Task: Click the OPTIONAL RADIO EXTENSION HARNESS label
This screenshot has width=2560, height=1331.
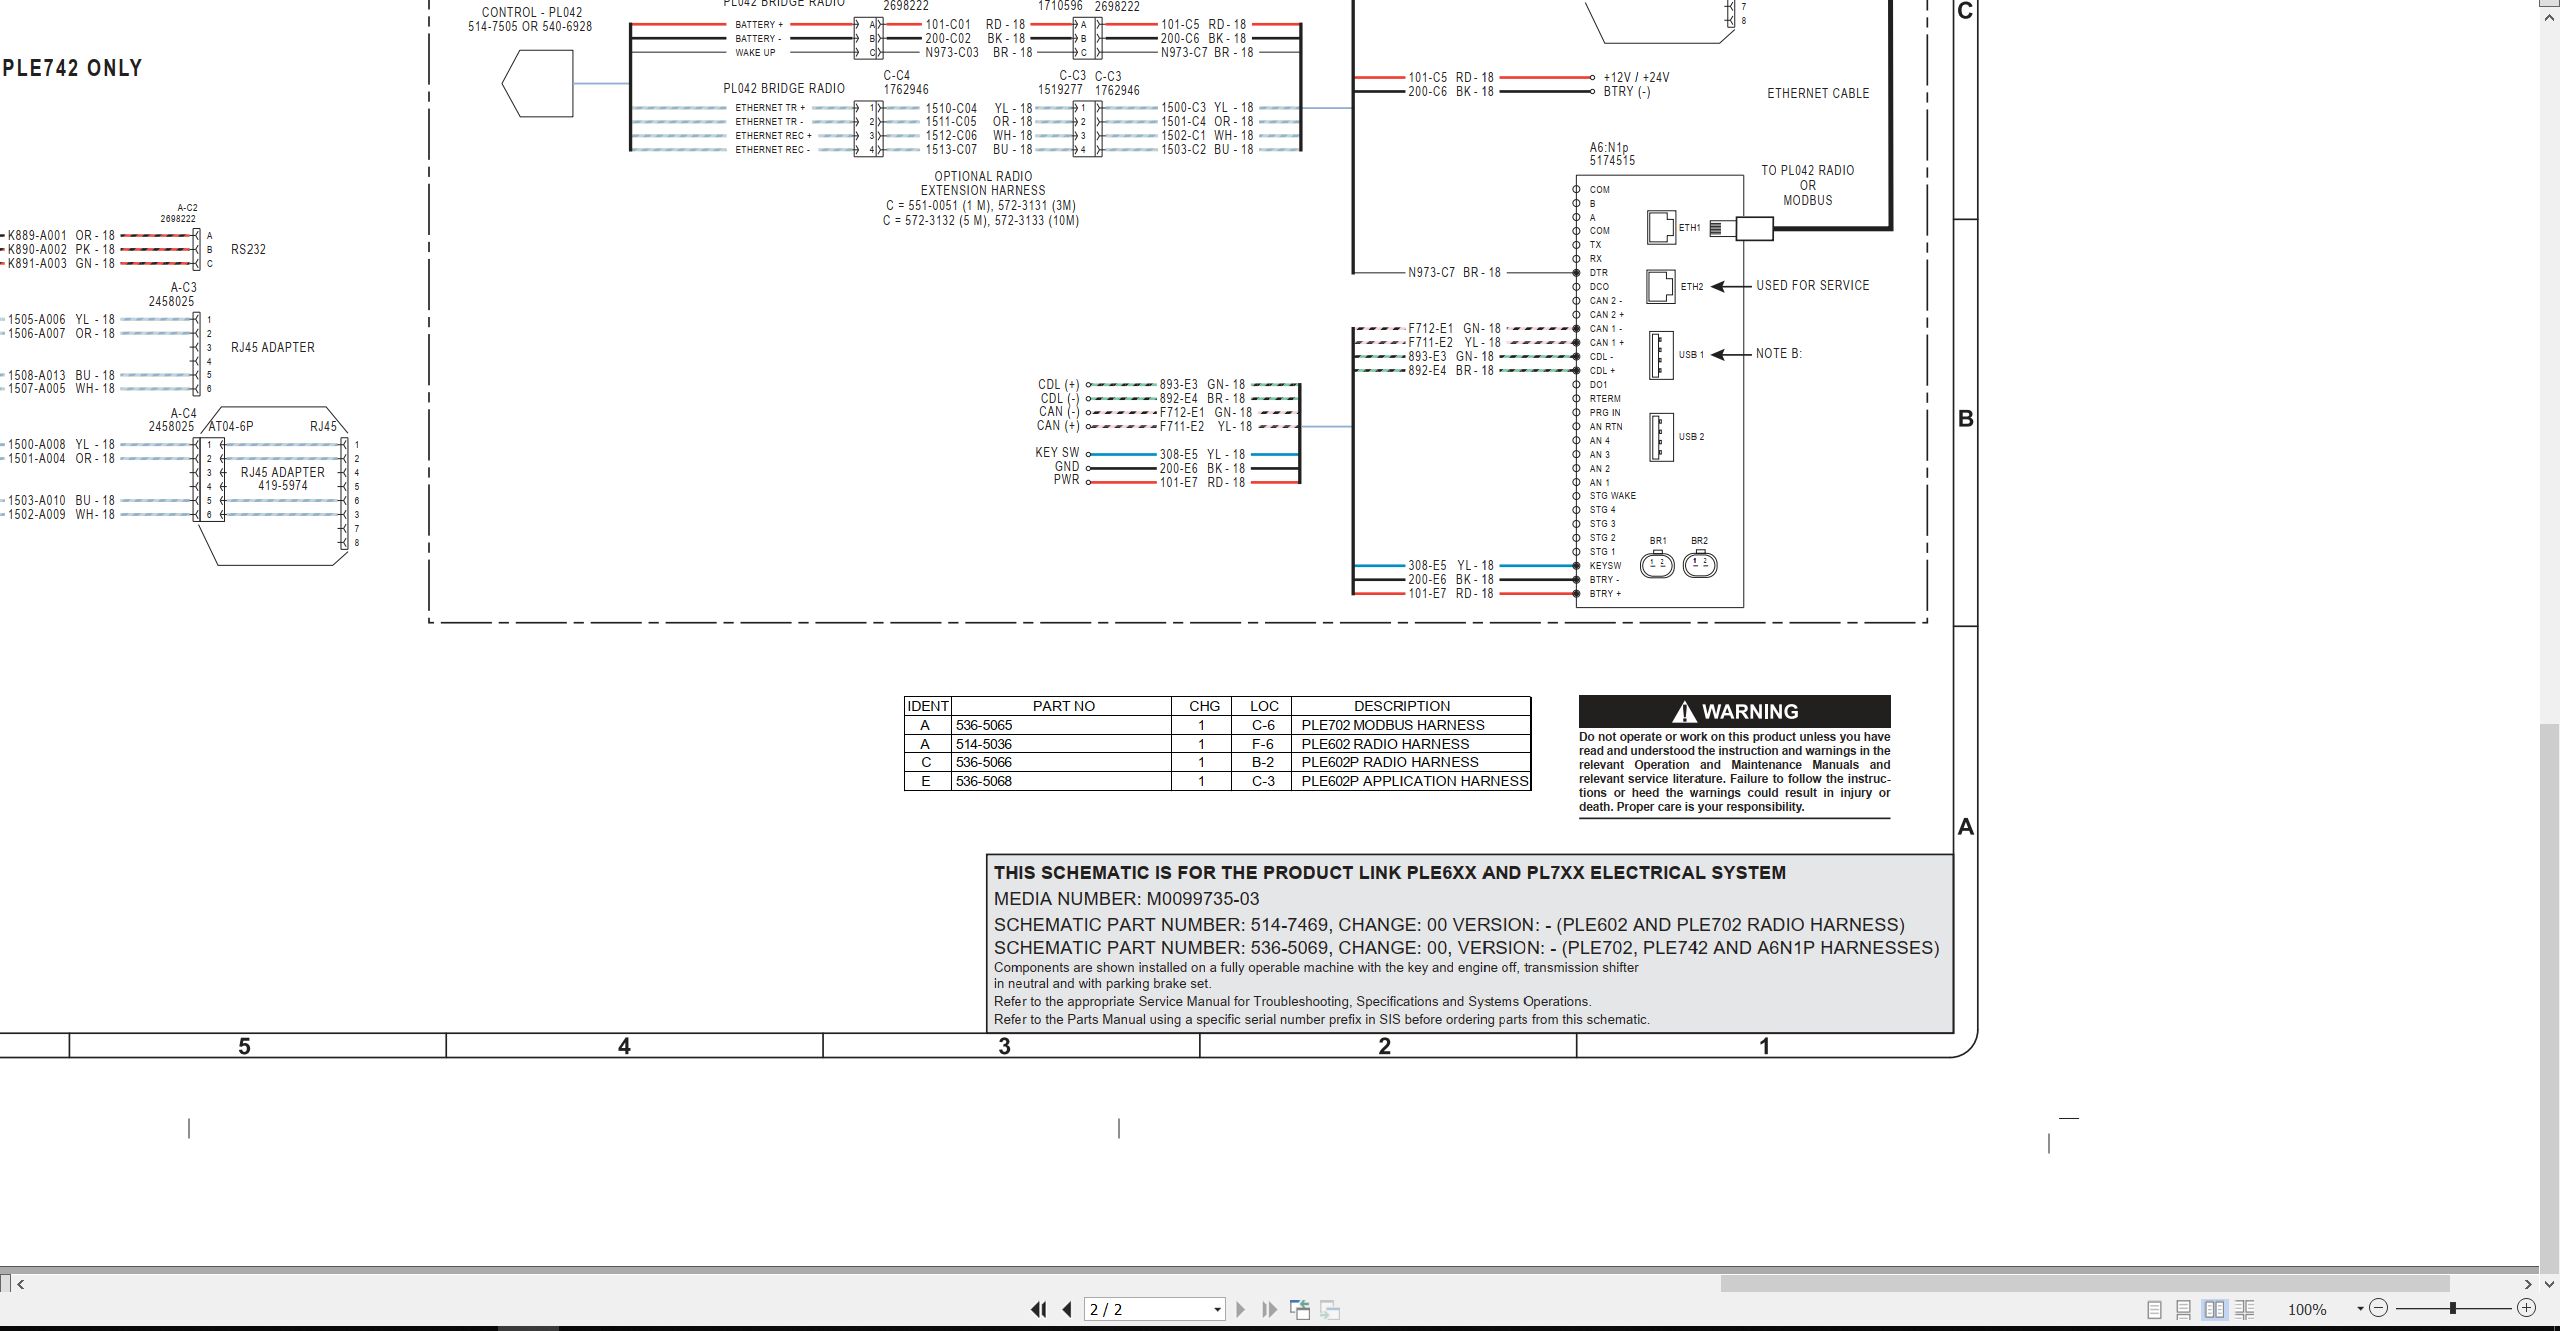Action: (x=983, y=183)
